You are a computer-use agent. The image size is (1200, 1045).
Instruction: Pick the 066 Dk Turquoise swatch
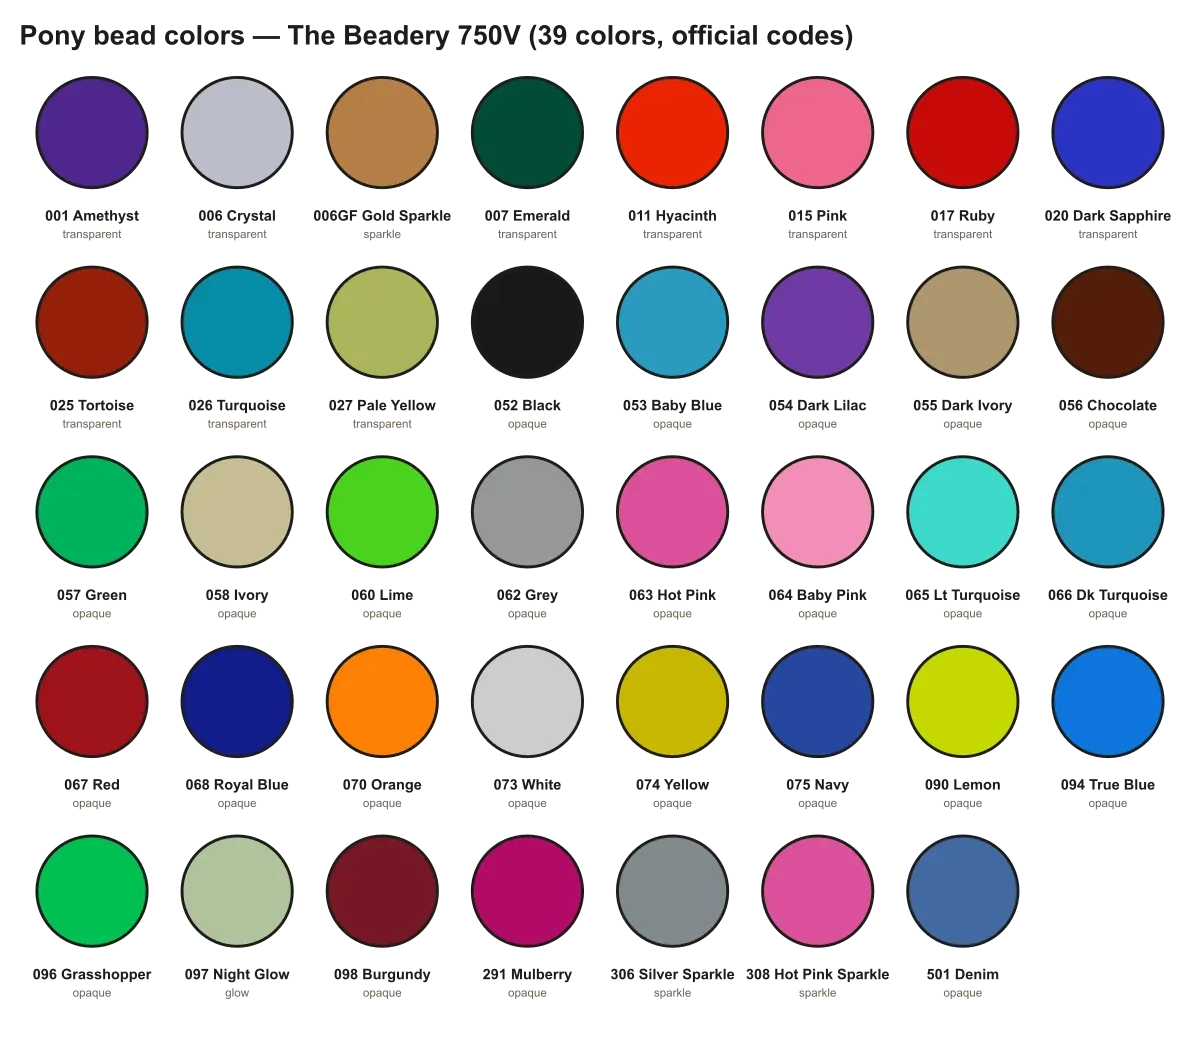coord(1108,512)
